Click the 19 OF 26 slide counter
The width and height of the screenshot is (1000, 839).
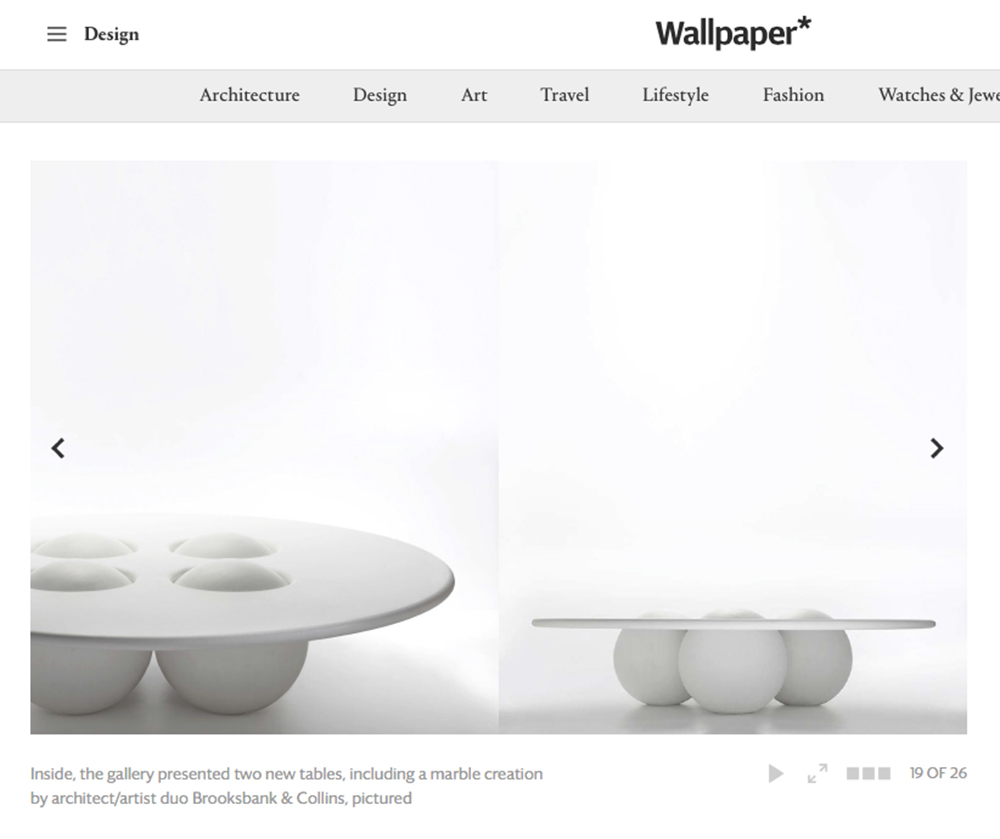click(x=938, y=773)
